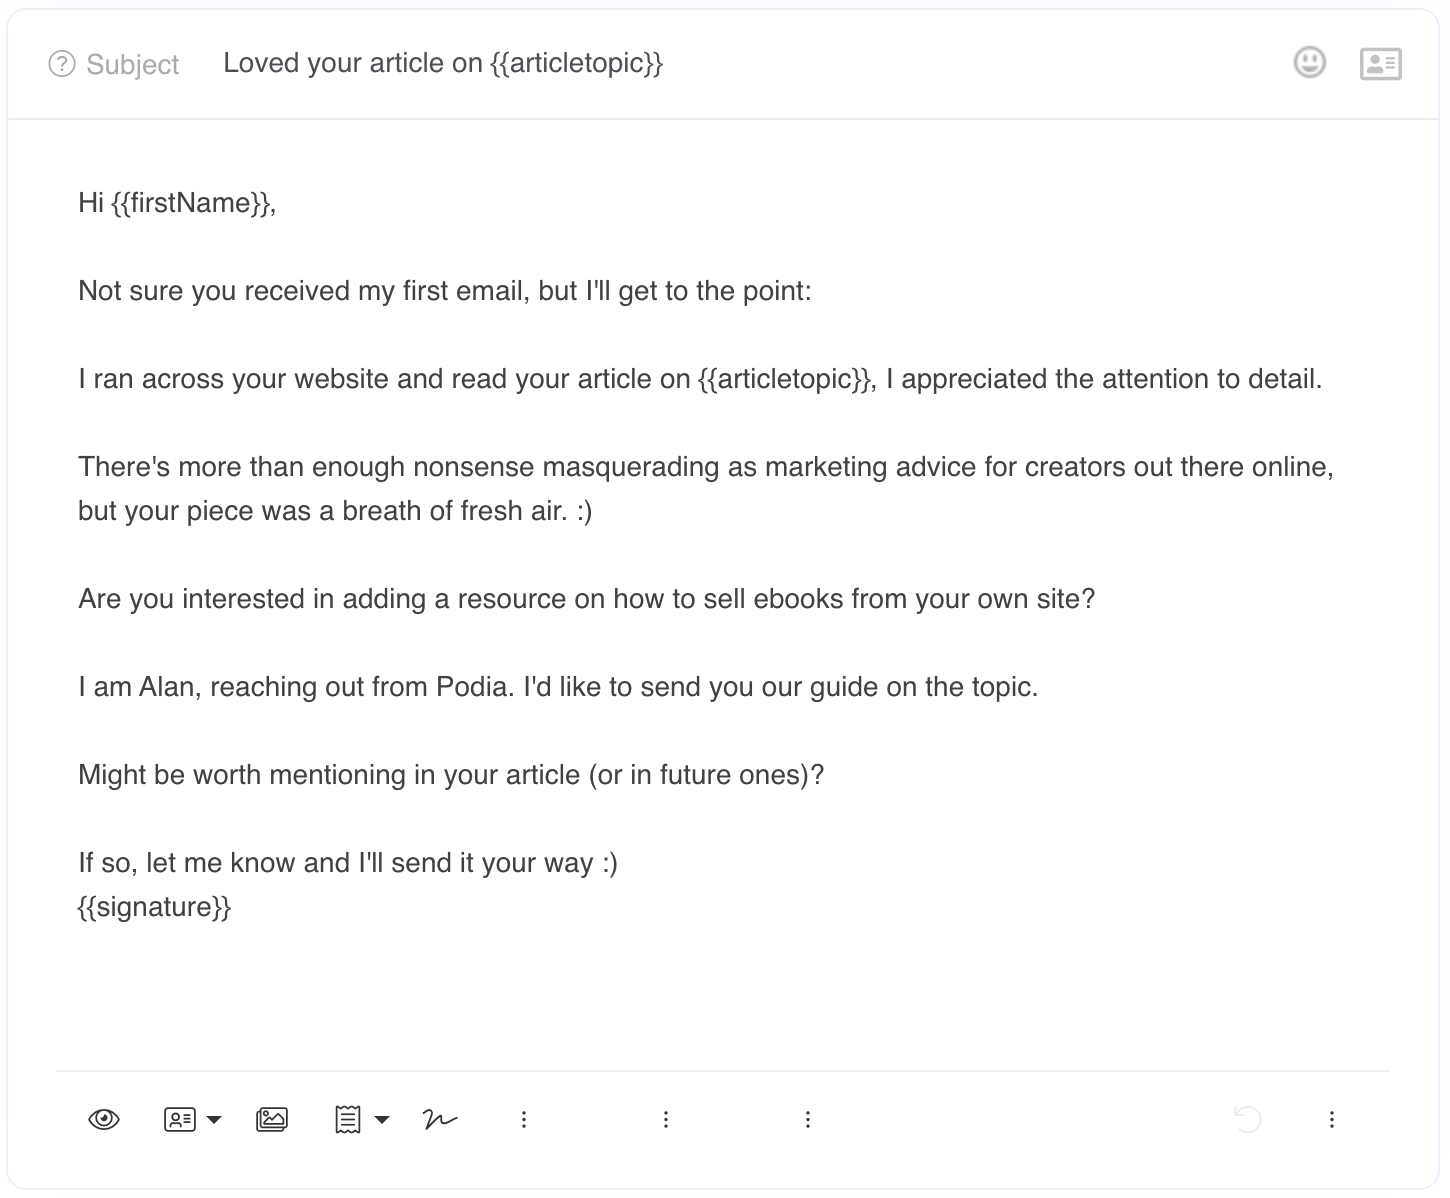Click the {{signature}} placeholder in the body

pyautogui.click(x=155, y=907)
